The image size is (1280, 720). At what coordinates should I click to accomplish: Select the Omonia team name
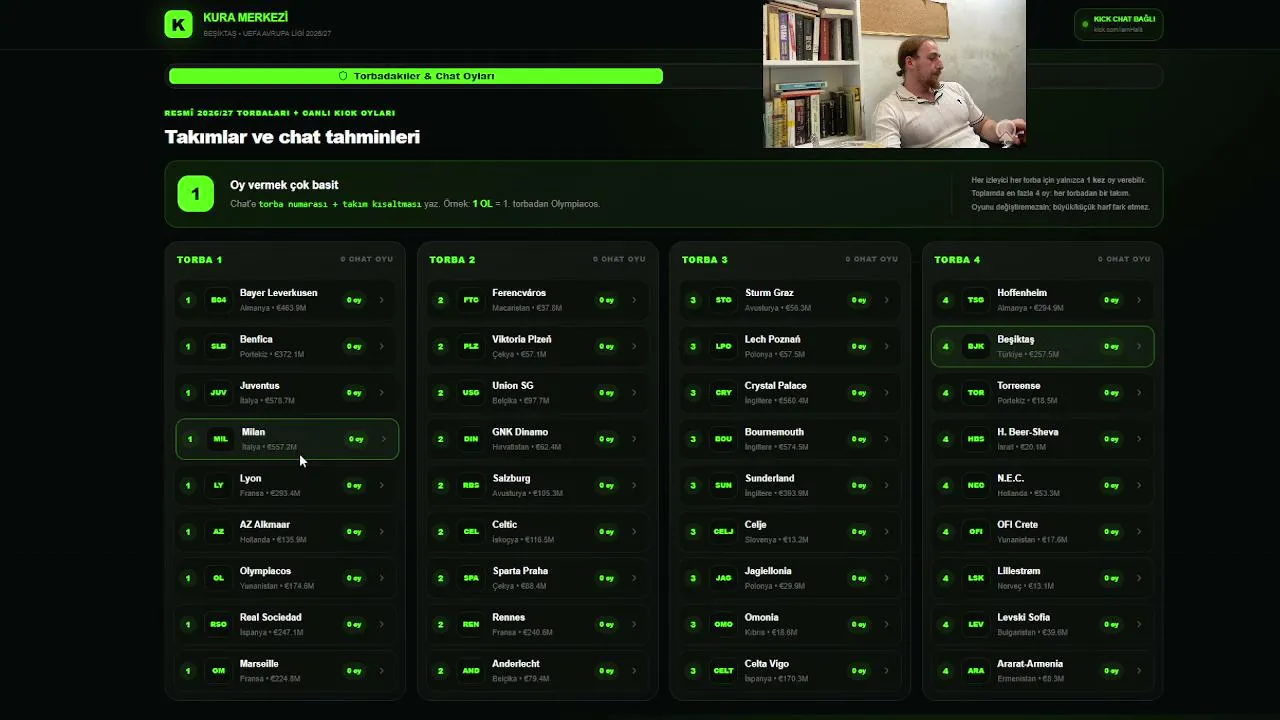pyautogui.click(x=762, y=617)
